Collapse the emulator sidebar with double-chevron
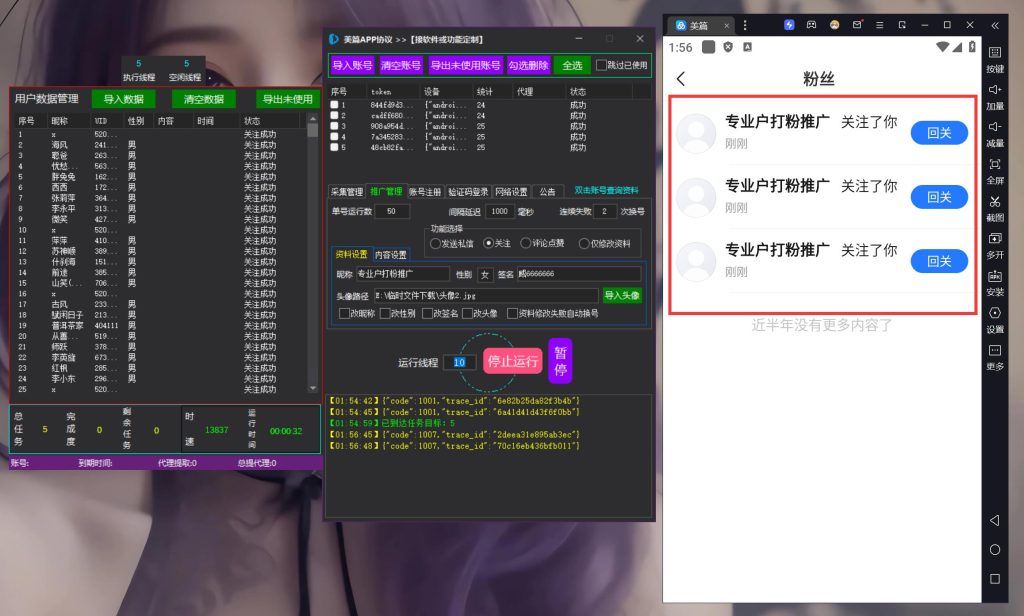The width and height of the screenshot is (1024, 616). pos(994,25)
